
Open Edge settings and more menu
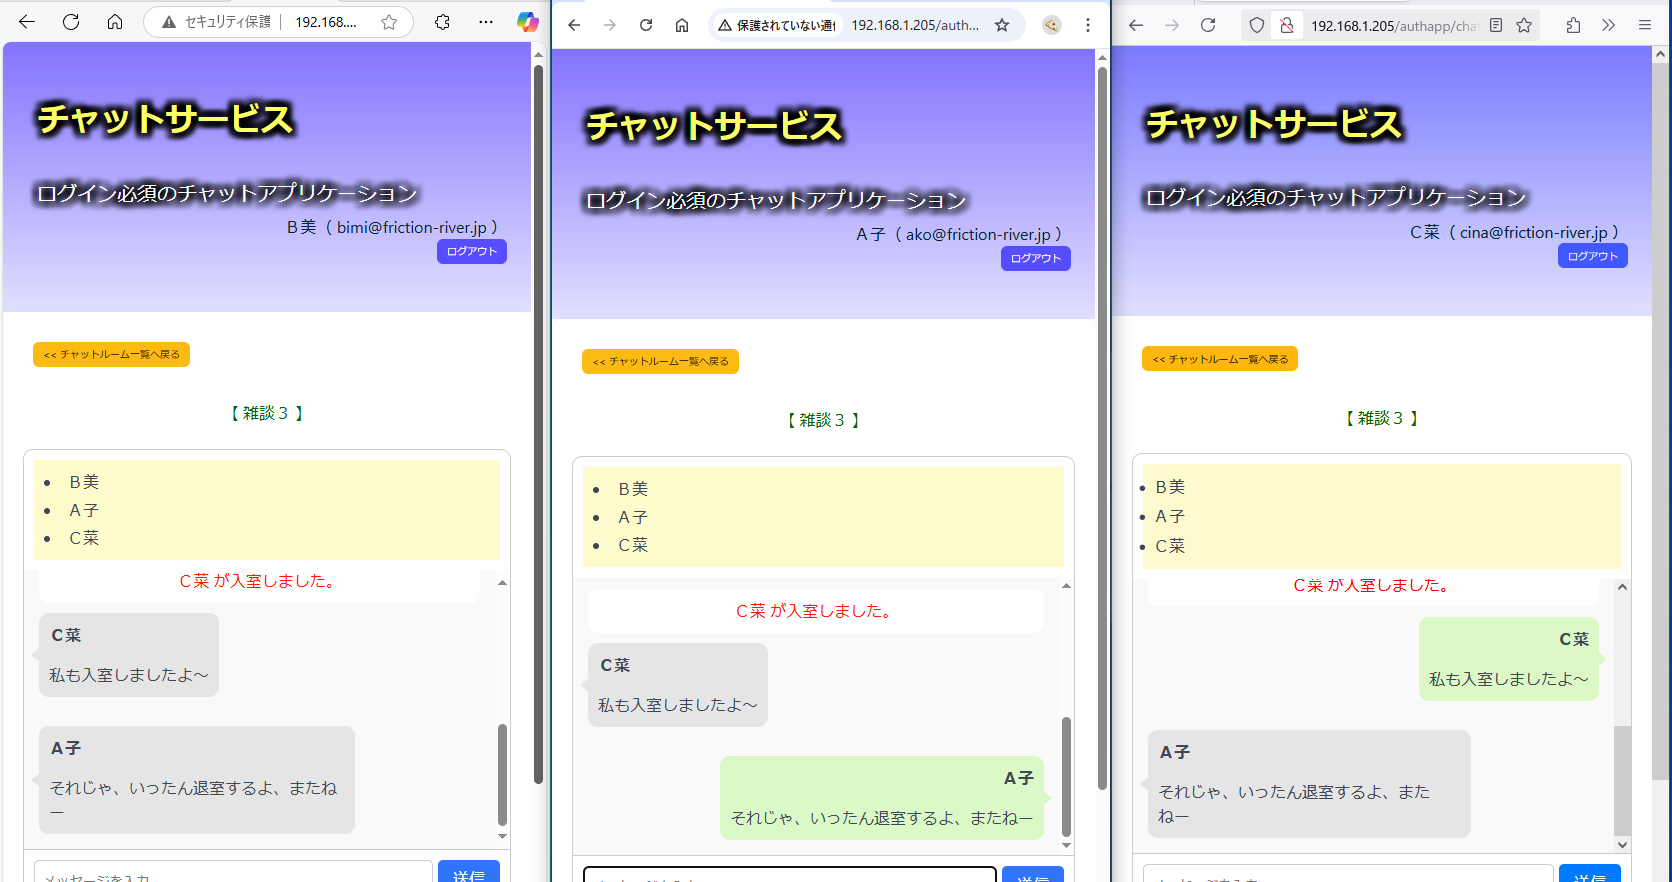click(486, 22)
